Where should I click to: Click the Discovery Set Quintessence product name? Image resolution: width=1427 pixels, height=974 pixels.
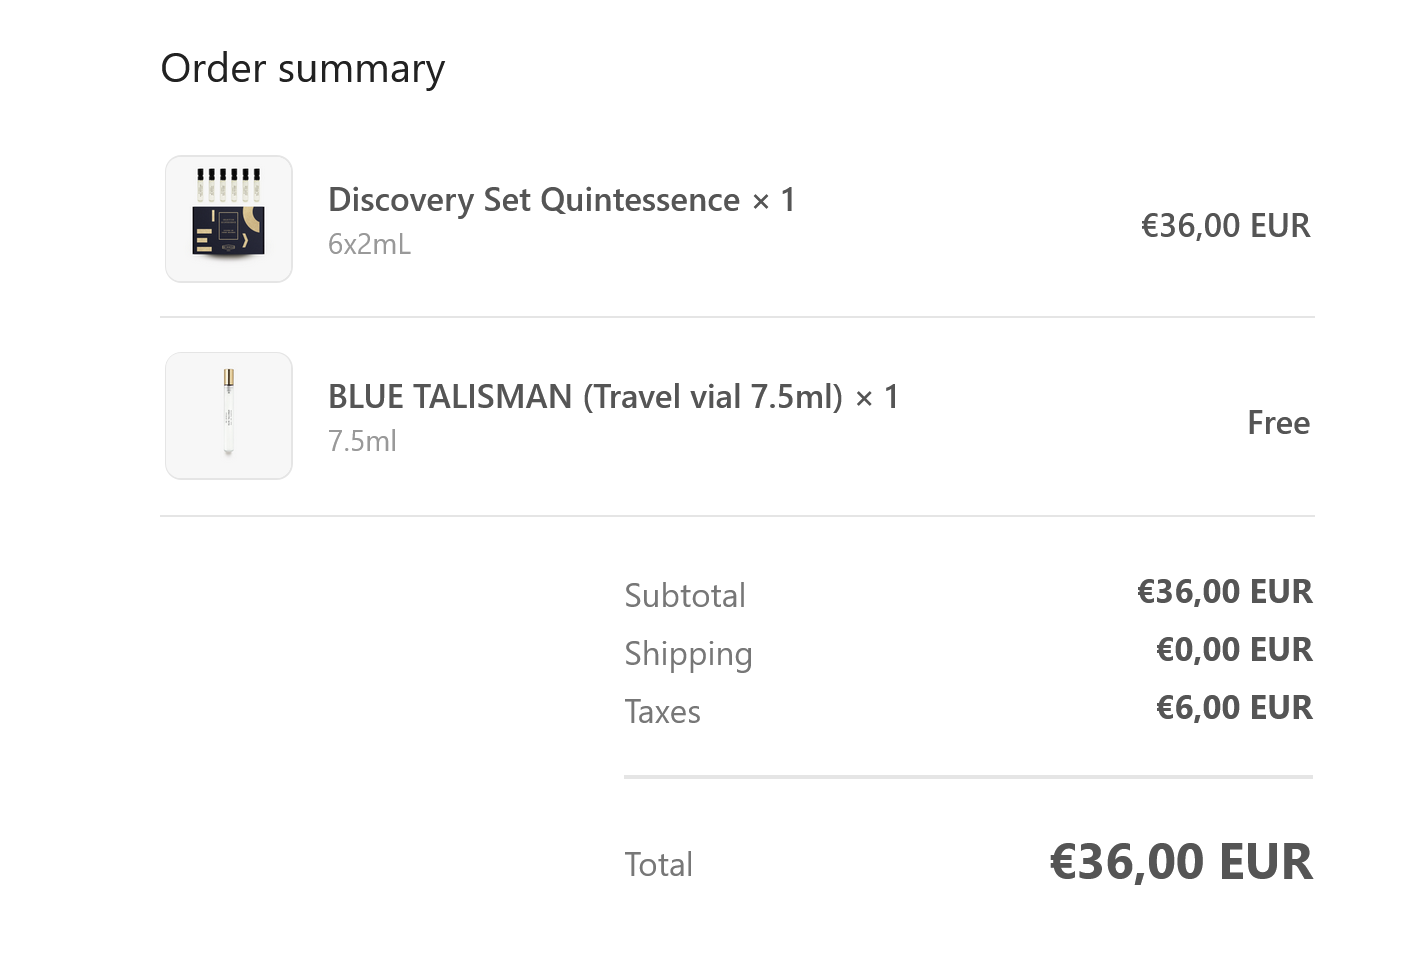(x=533, y=200)
